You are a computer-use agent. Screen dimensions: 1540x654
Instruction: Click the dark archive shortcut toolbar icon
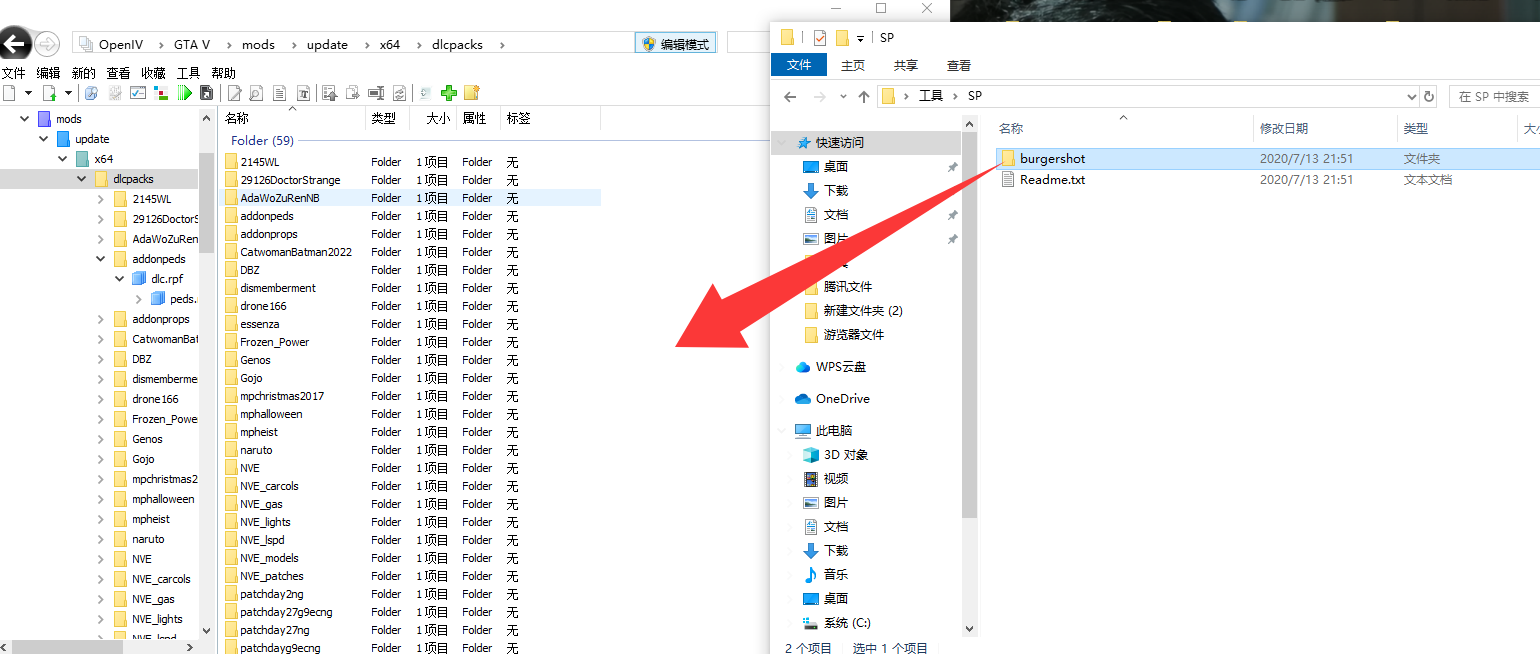tap(206, 93)
